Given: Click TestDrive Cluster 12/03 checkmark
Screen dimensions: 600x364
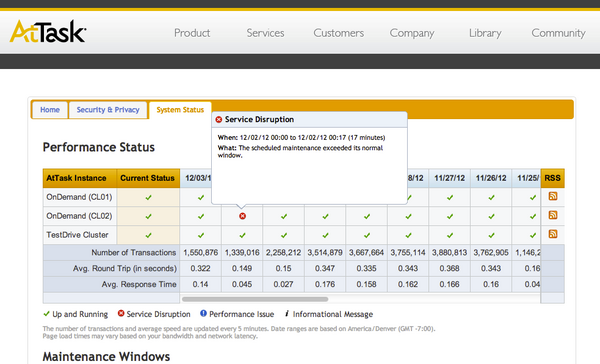Looking at the screenshot, I should (201, 235).
